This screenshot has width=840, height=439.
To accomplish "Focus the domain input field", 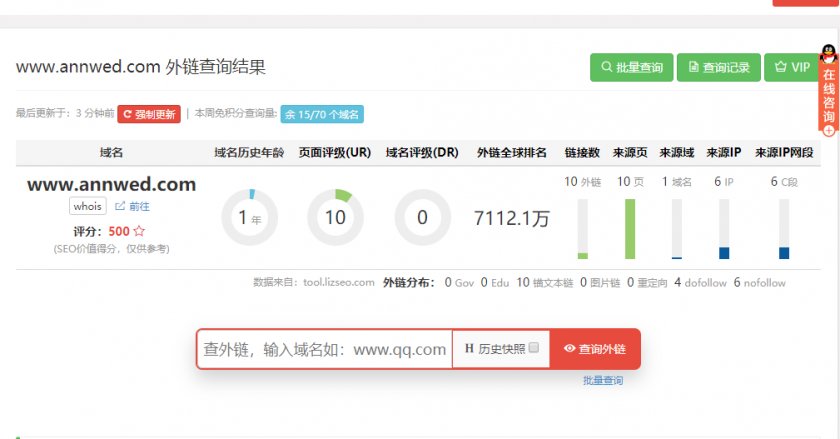I will coord(324,349).
